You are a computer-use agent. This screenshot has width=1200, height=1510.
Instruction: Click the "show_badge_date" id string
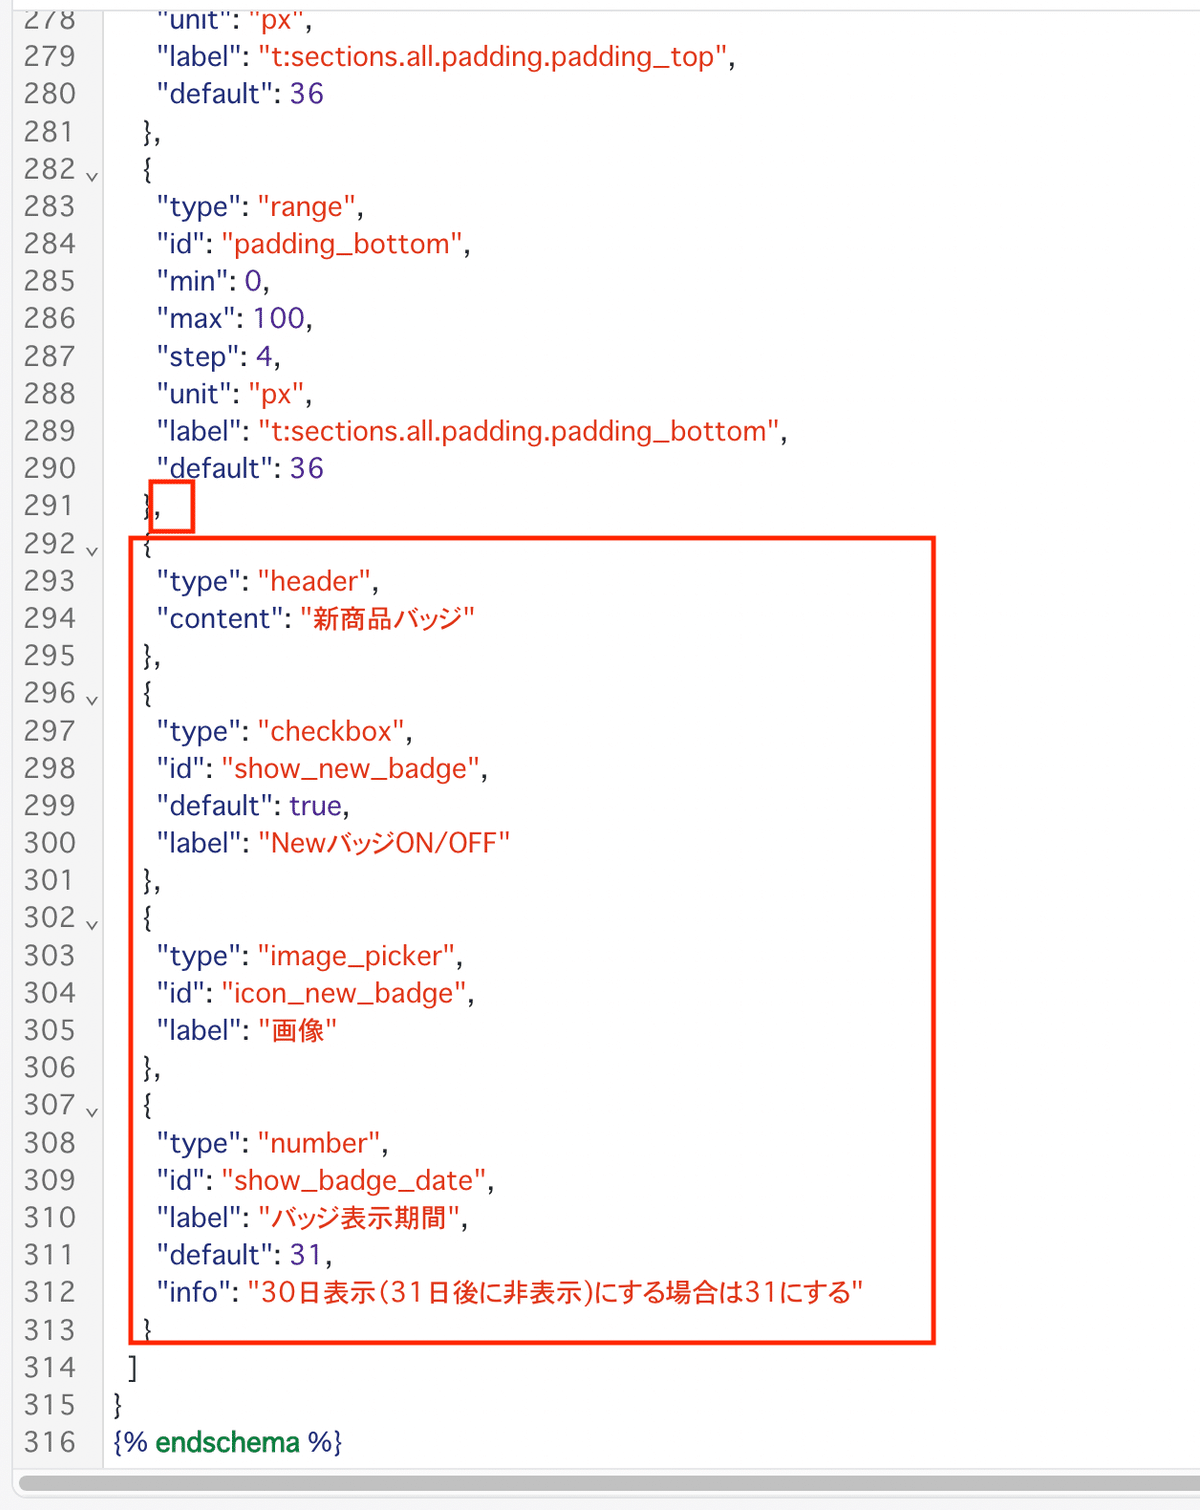coord(354,1180)
